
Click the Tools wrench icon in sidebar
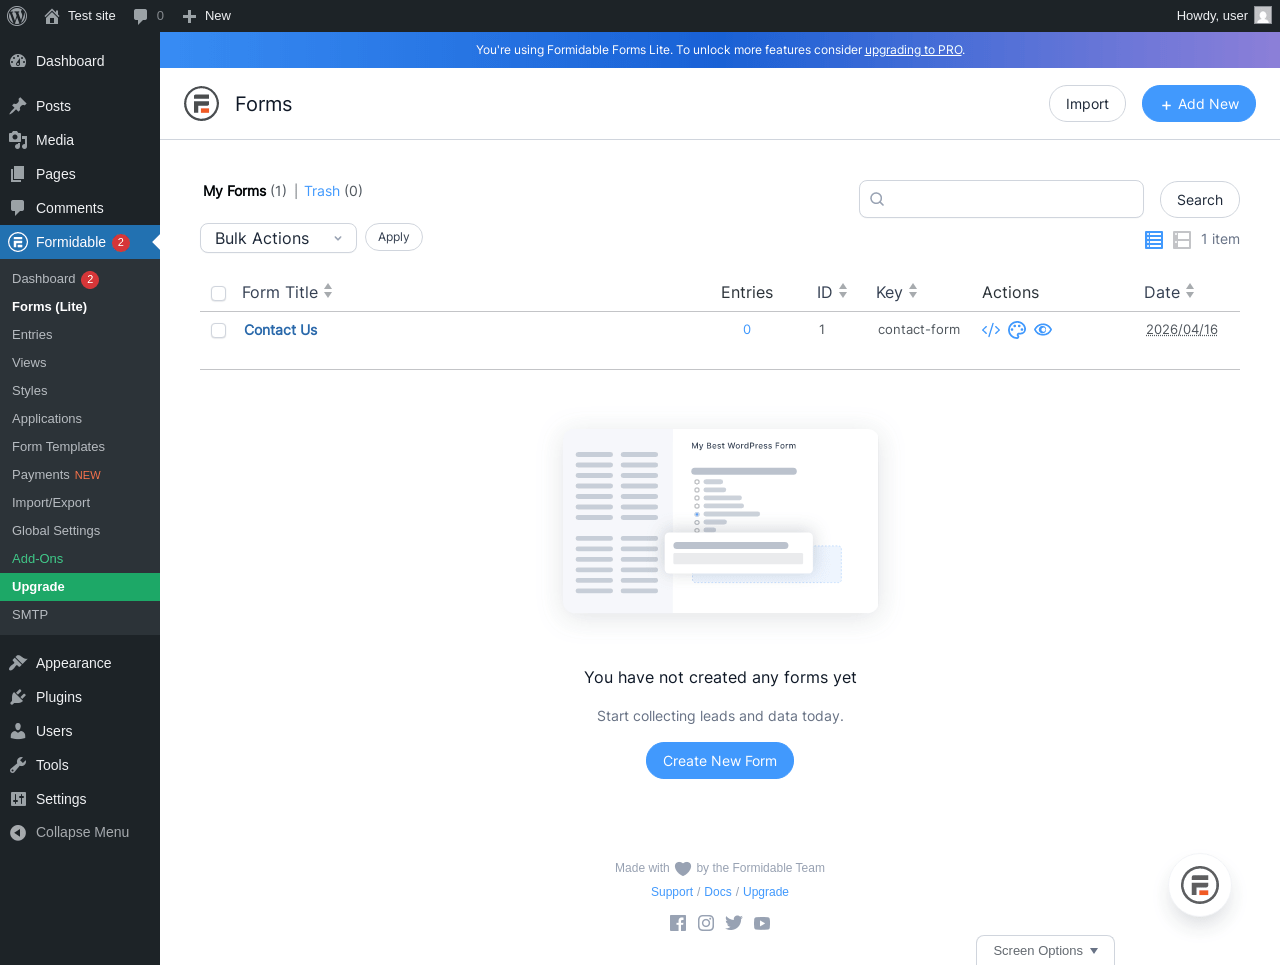tap(18, 765)
